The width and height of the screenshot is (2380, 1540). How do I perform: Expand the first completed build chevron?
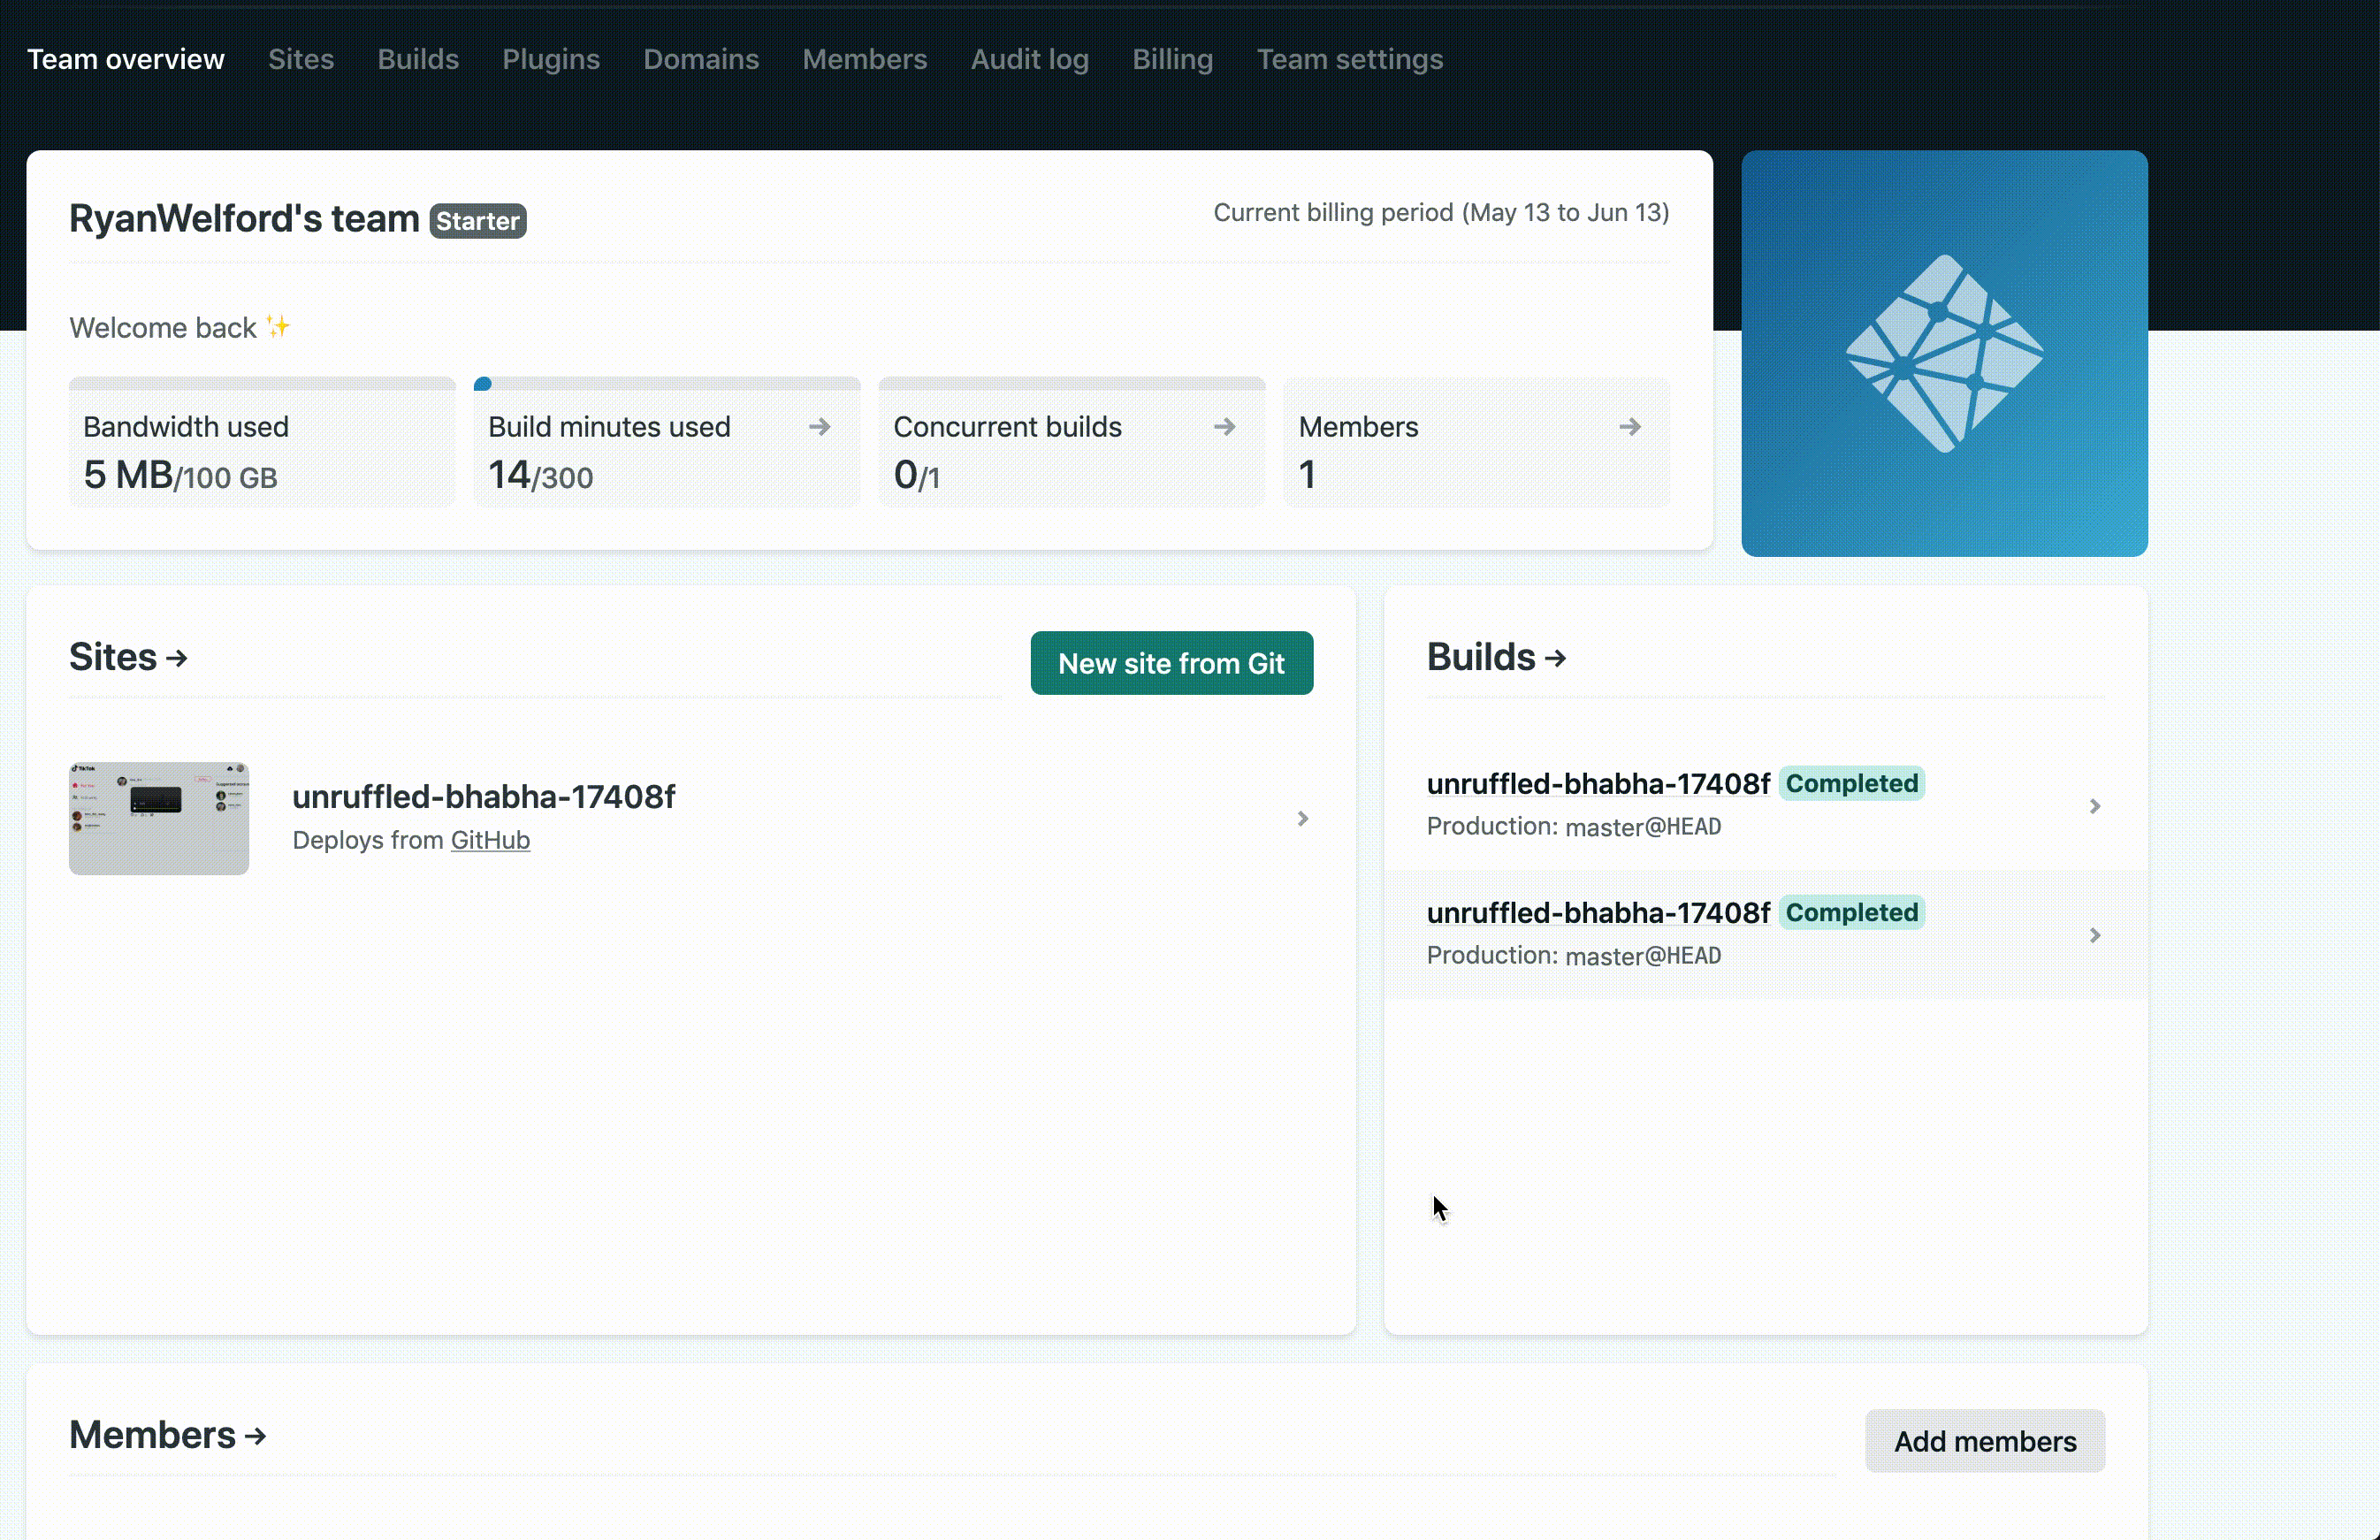2094,806
